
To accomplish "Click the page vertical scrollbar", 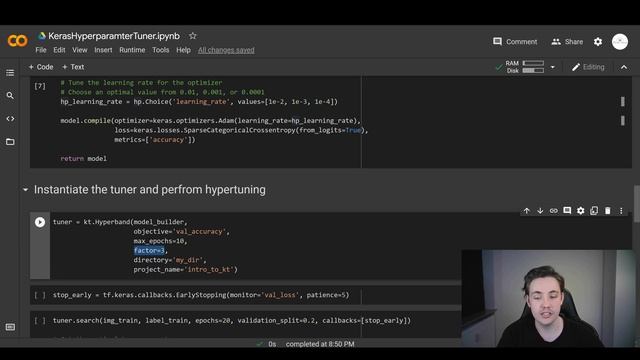I will click(636, 203).
